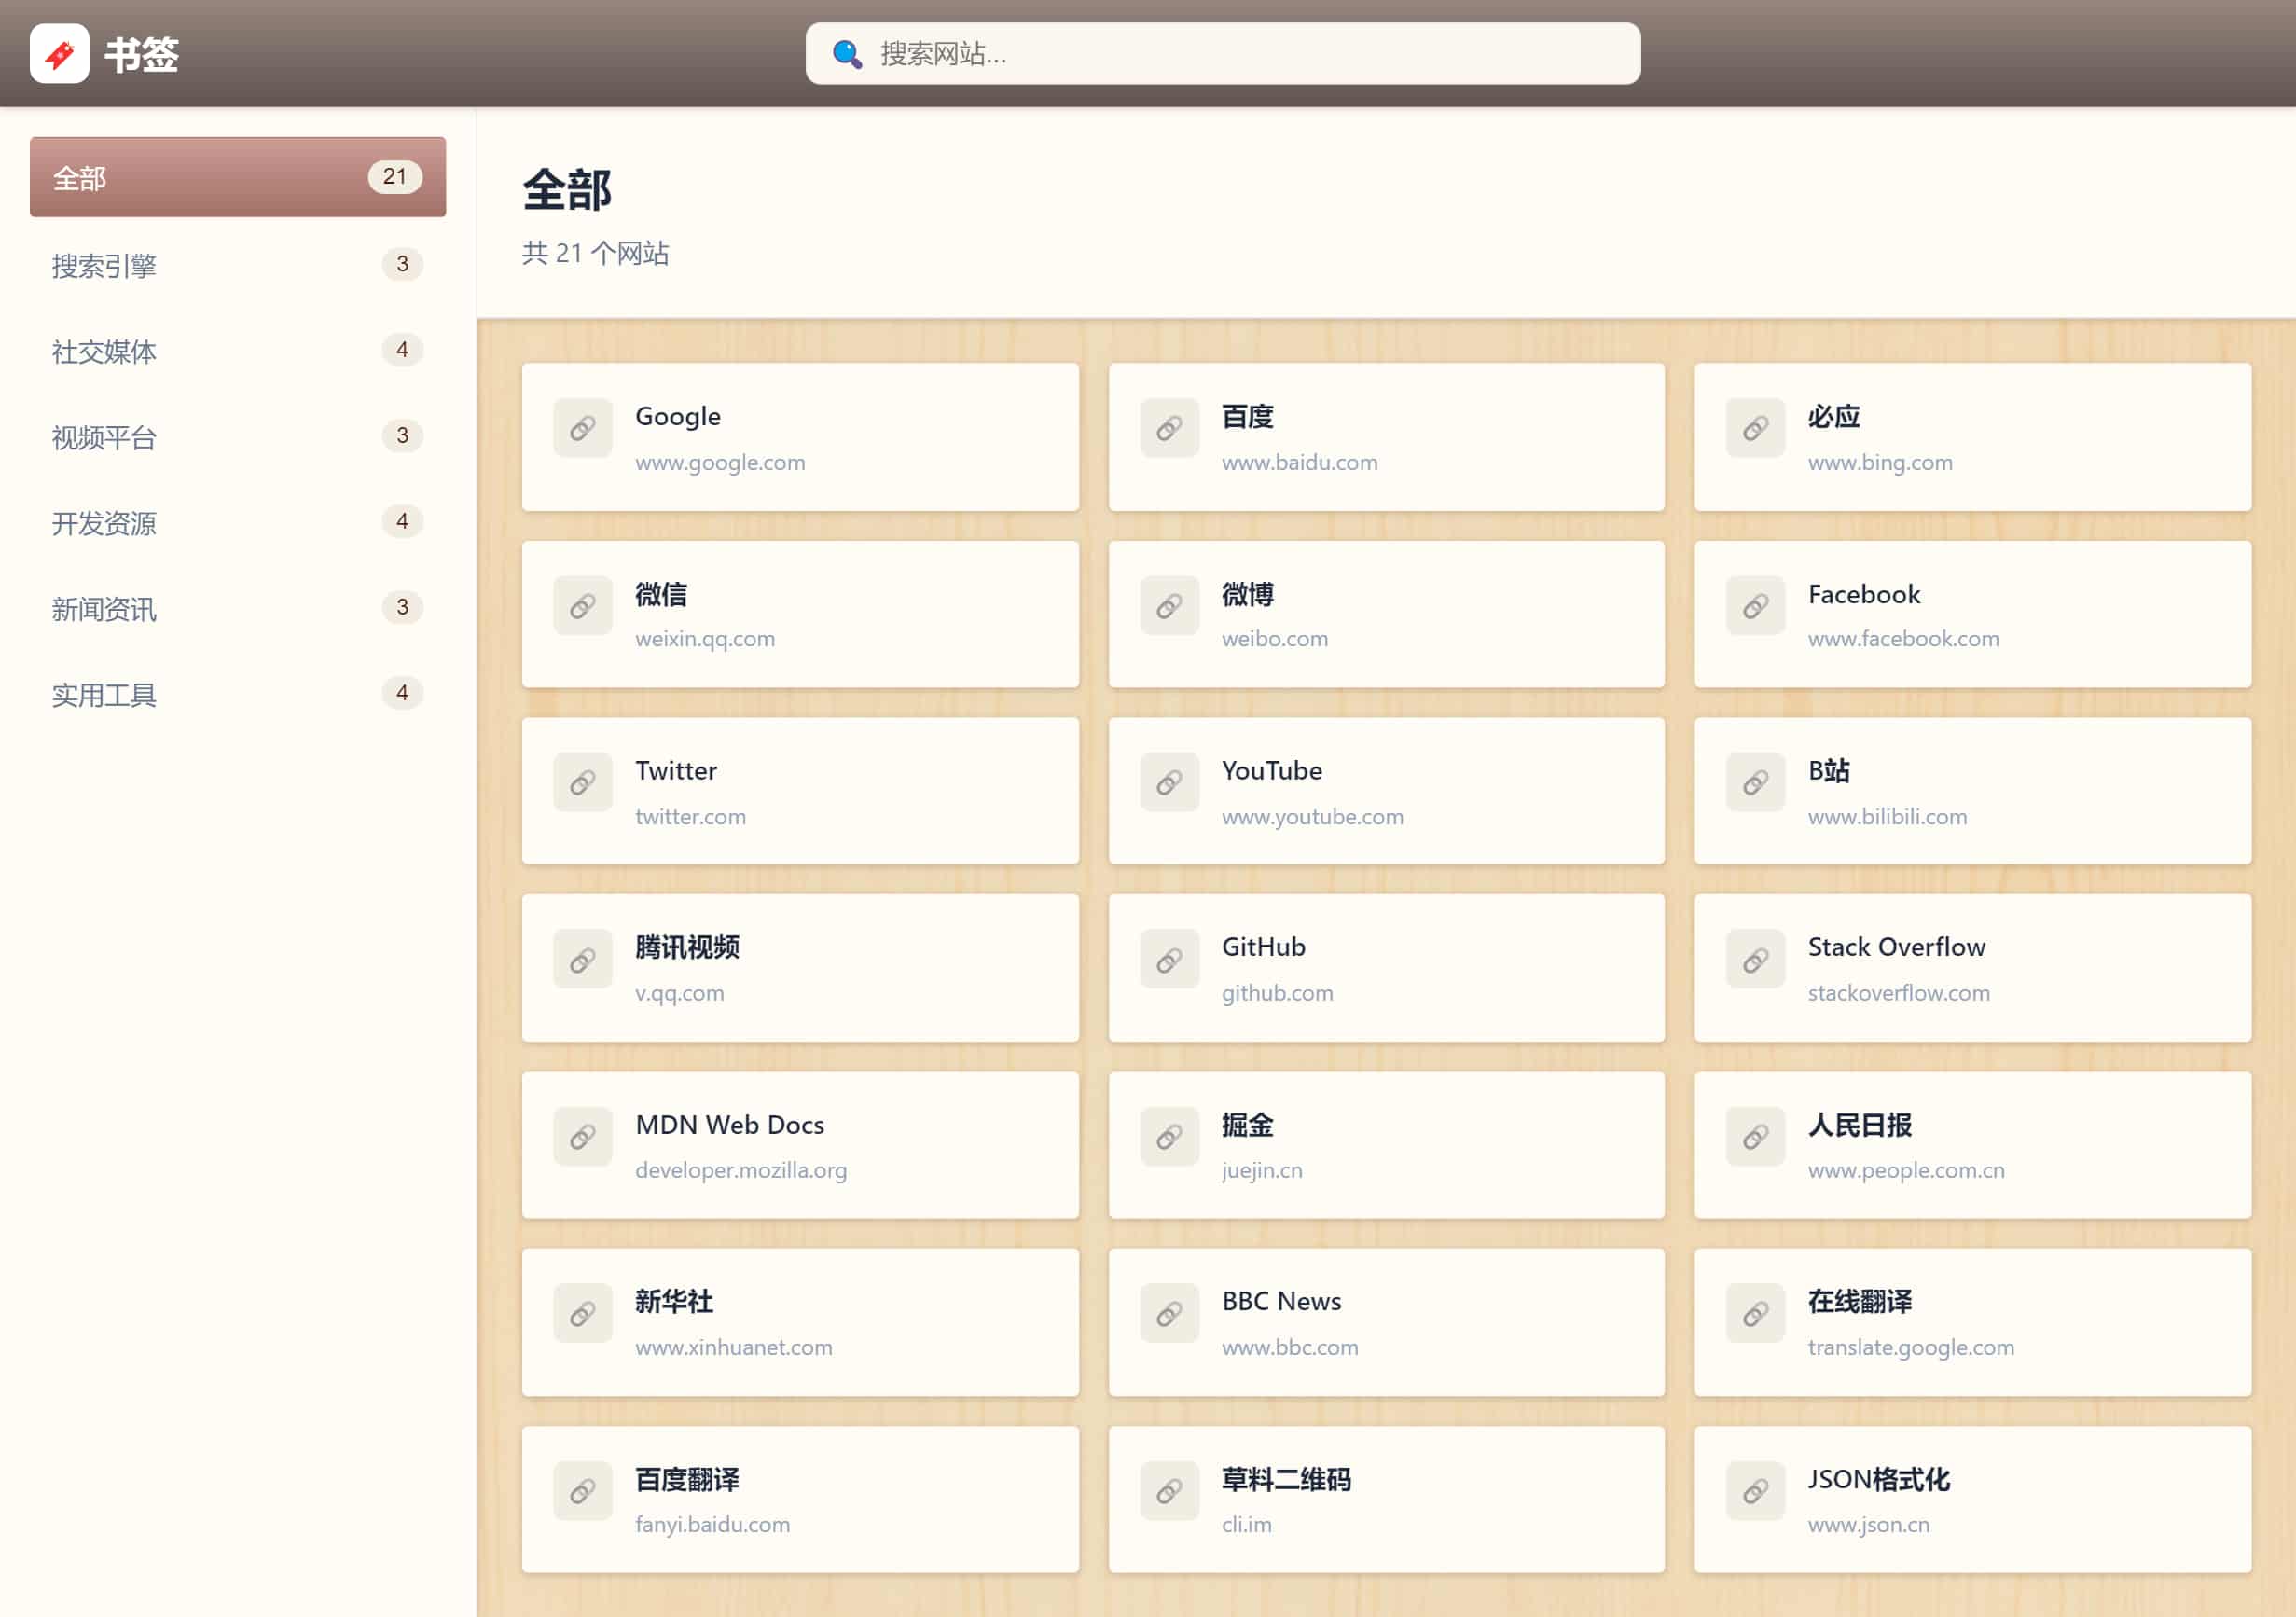Click the link icon on BBC News card

coord(1169,1313)
